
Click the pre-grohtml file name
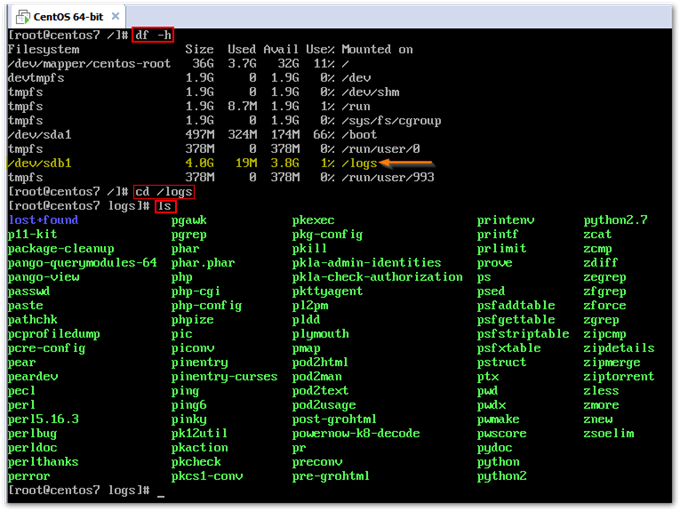(331, 476)
